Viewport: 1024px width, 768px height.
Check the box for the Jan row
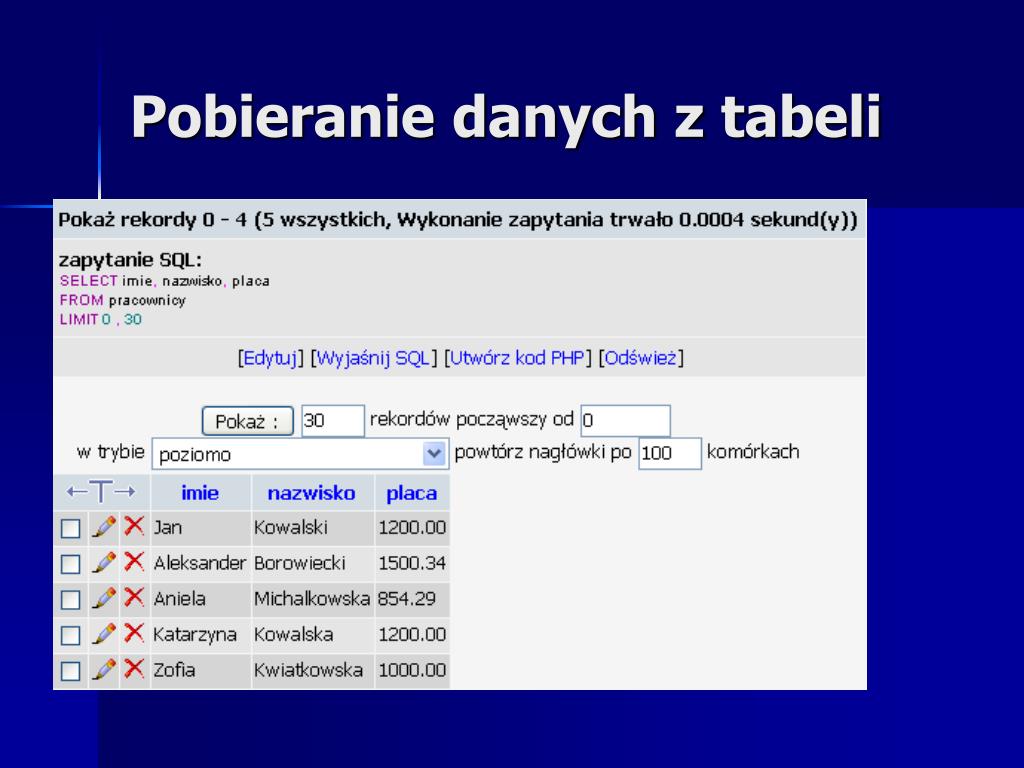(x=71, y=528)
